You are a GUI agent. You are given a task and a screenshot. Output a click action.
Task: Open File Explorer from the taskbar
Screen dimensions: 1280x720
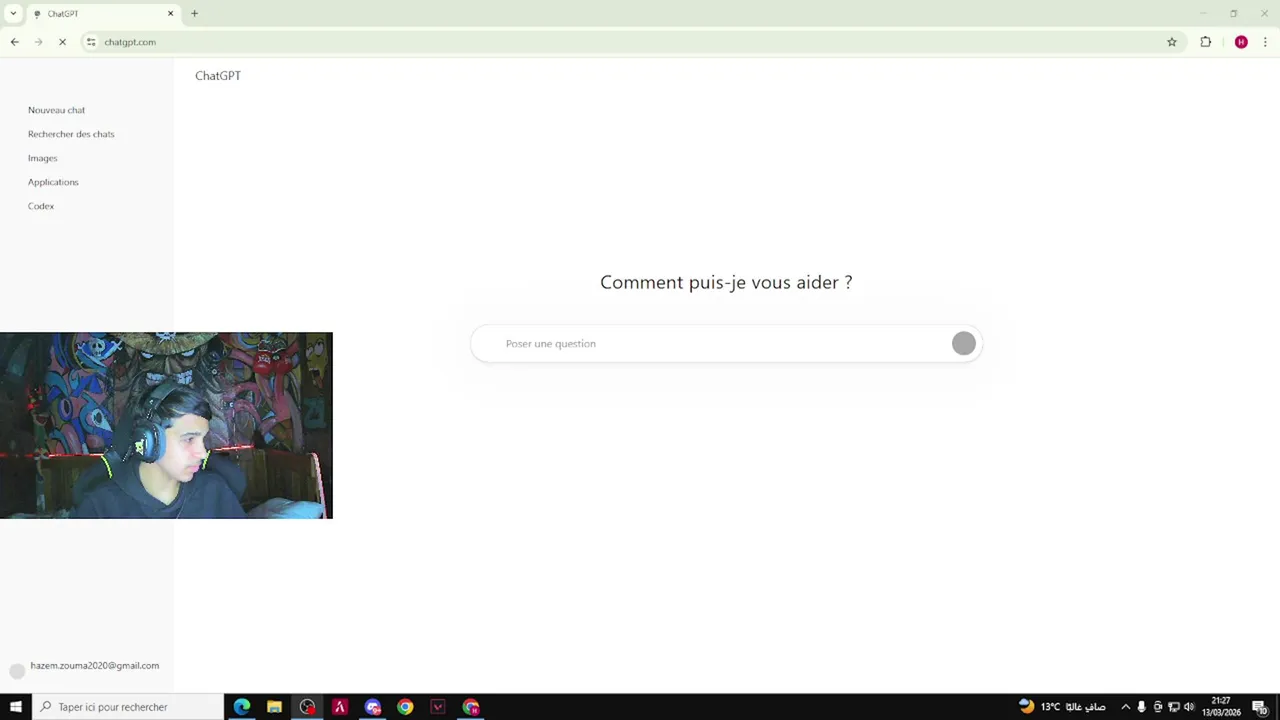(x=274, y=707)
